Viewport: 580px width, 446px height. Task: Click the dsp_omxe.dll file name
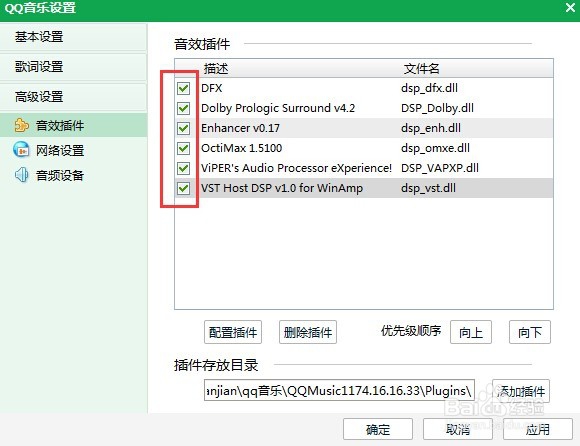(x=435, y=148)
